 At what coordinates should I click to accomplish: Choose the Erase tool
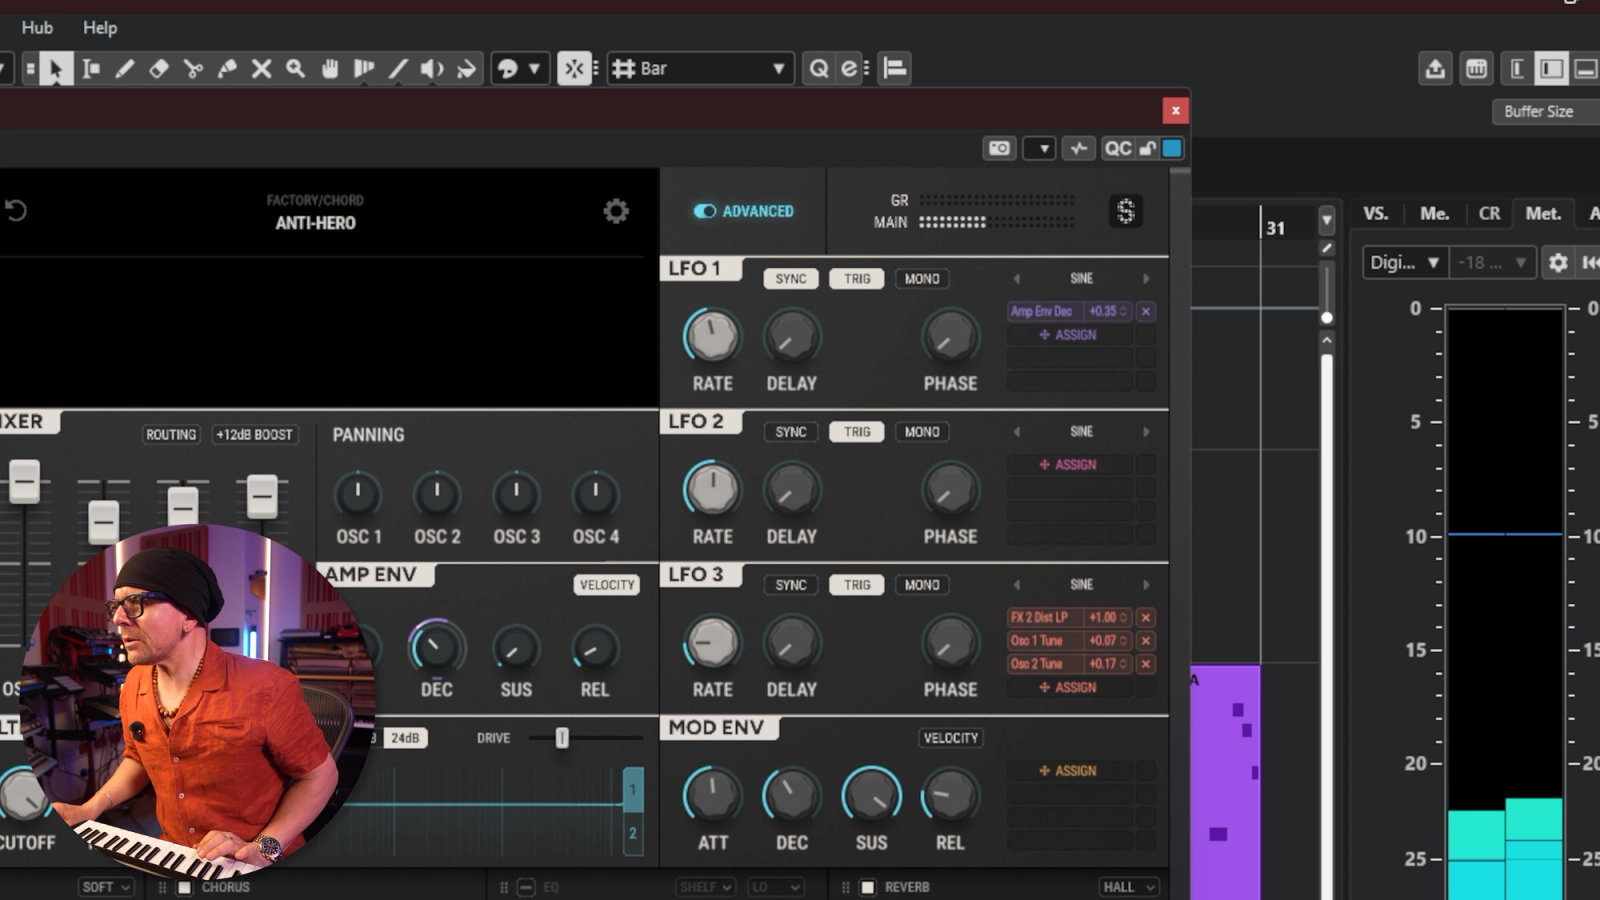159,69
